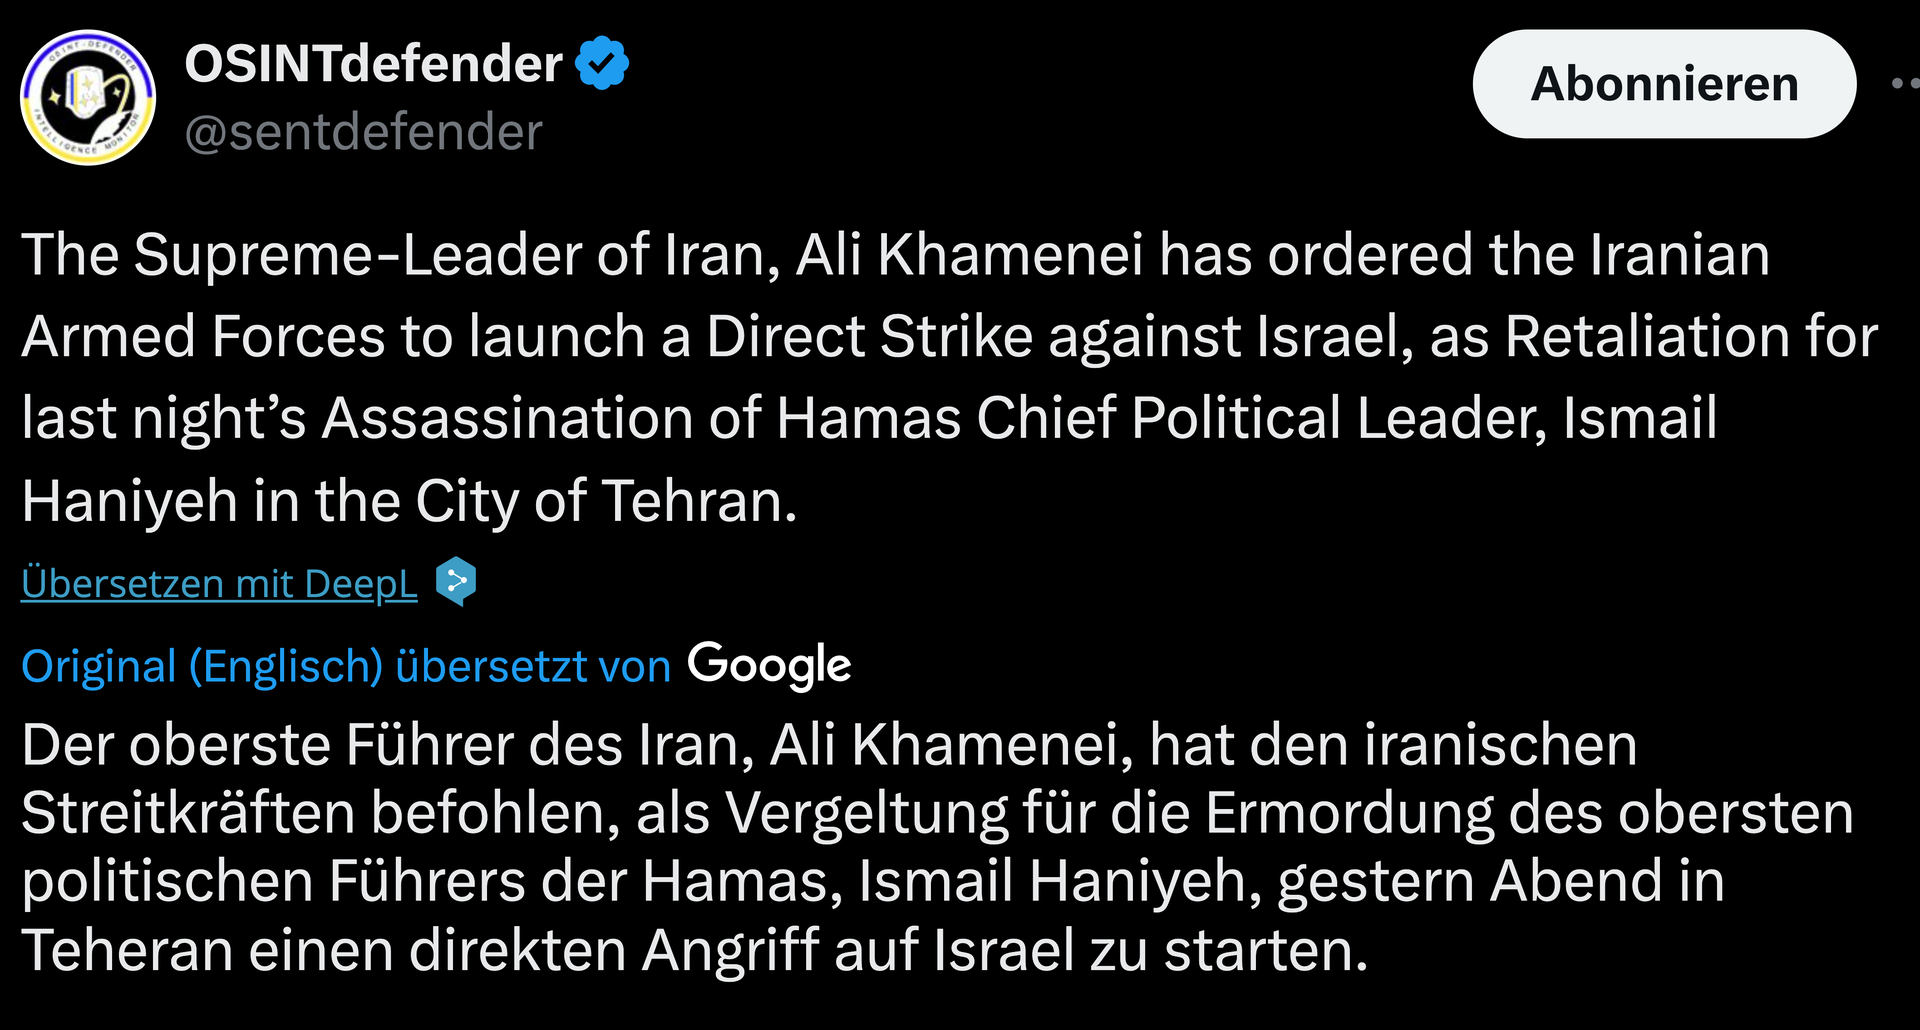Click the Google logo

pyautogui.click(x=769, y=665)
